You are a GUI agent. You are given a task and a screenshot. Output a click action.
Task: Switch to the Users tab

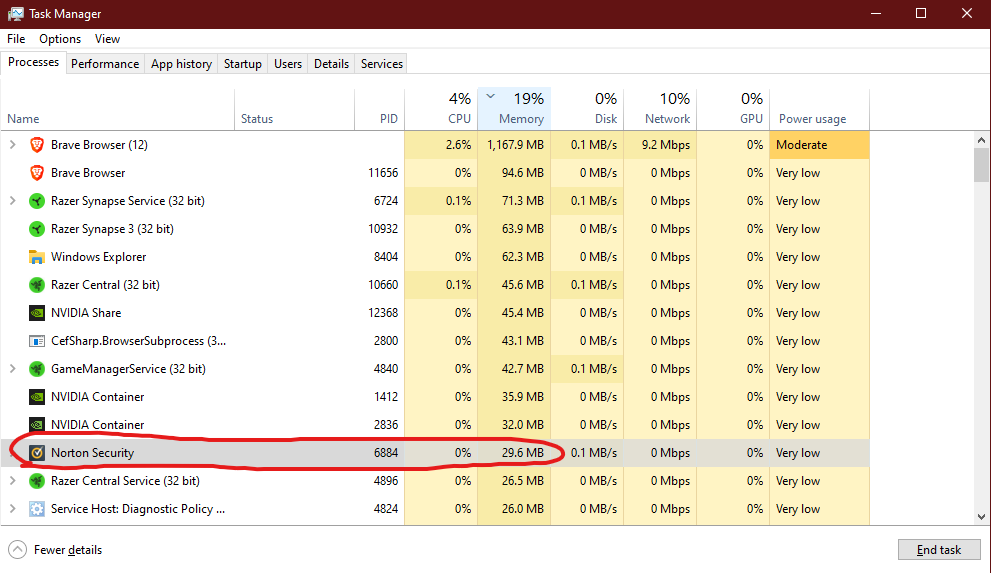[x=288, y=64]
